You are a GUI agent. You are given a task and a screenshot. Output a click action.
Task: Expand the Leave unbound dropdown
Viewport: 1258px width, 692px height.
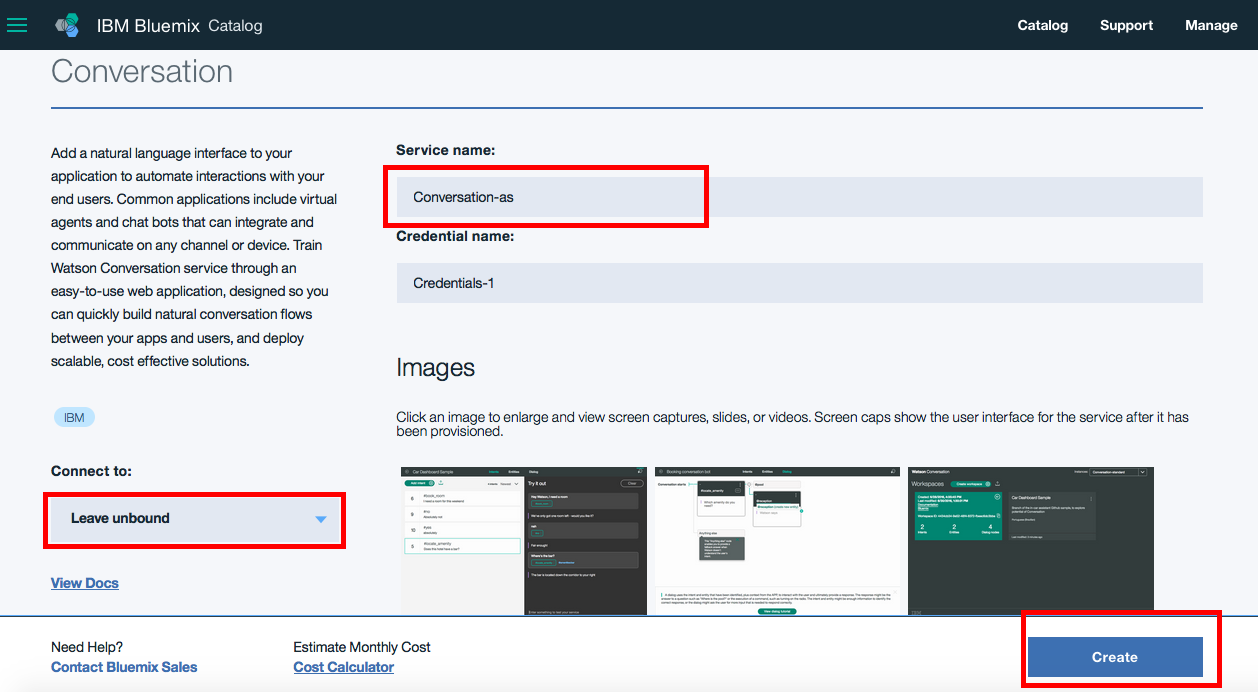click(x=195, y=519)
